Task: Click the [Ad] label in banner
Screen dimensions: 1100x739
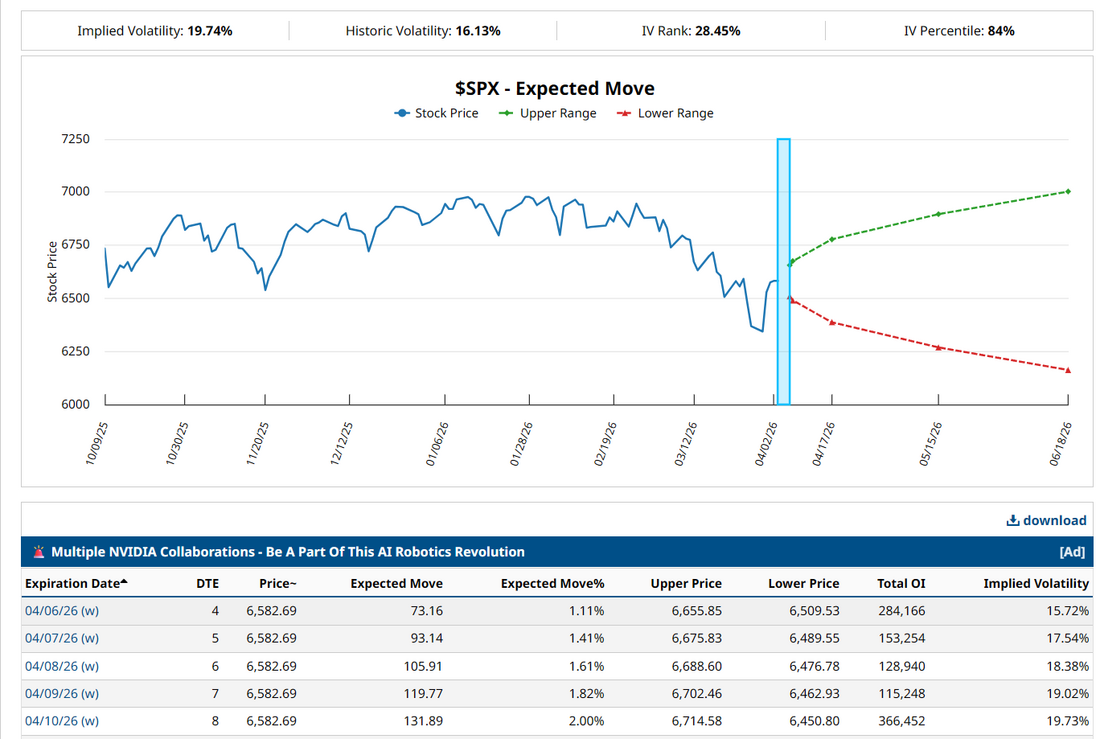Action: tap(1072, 552)
